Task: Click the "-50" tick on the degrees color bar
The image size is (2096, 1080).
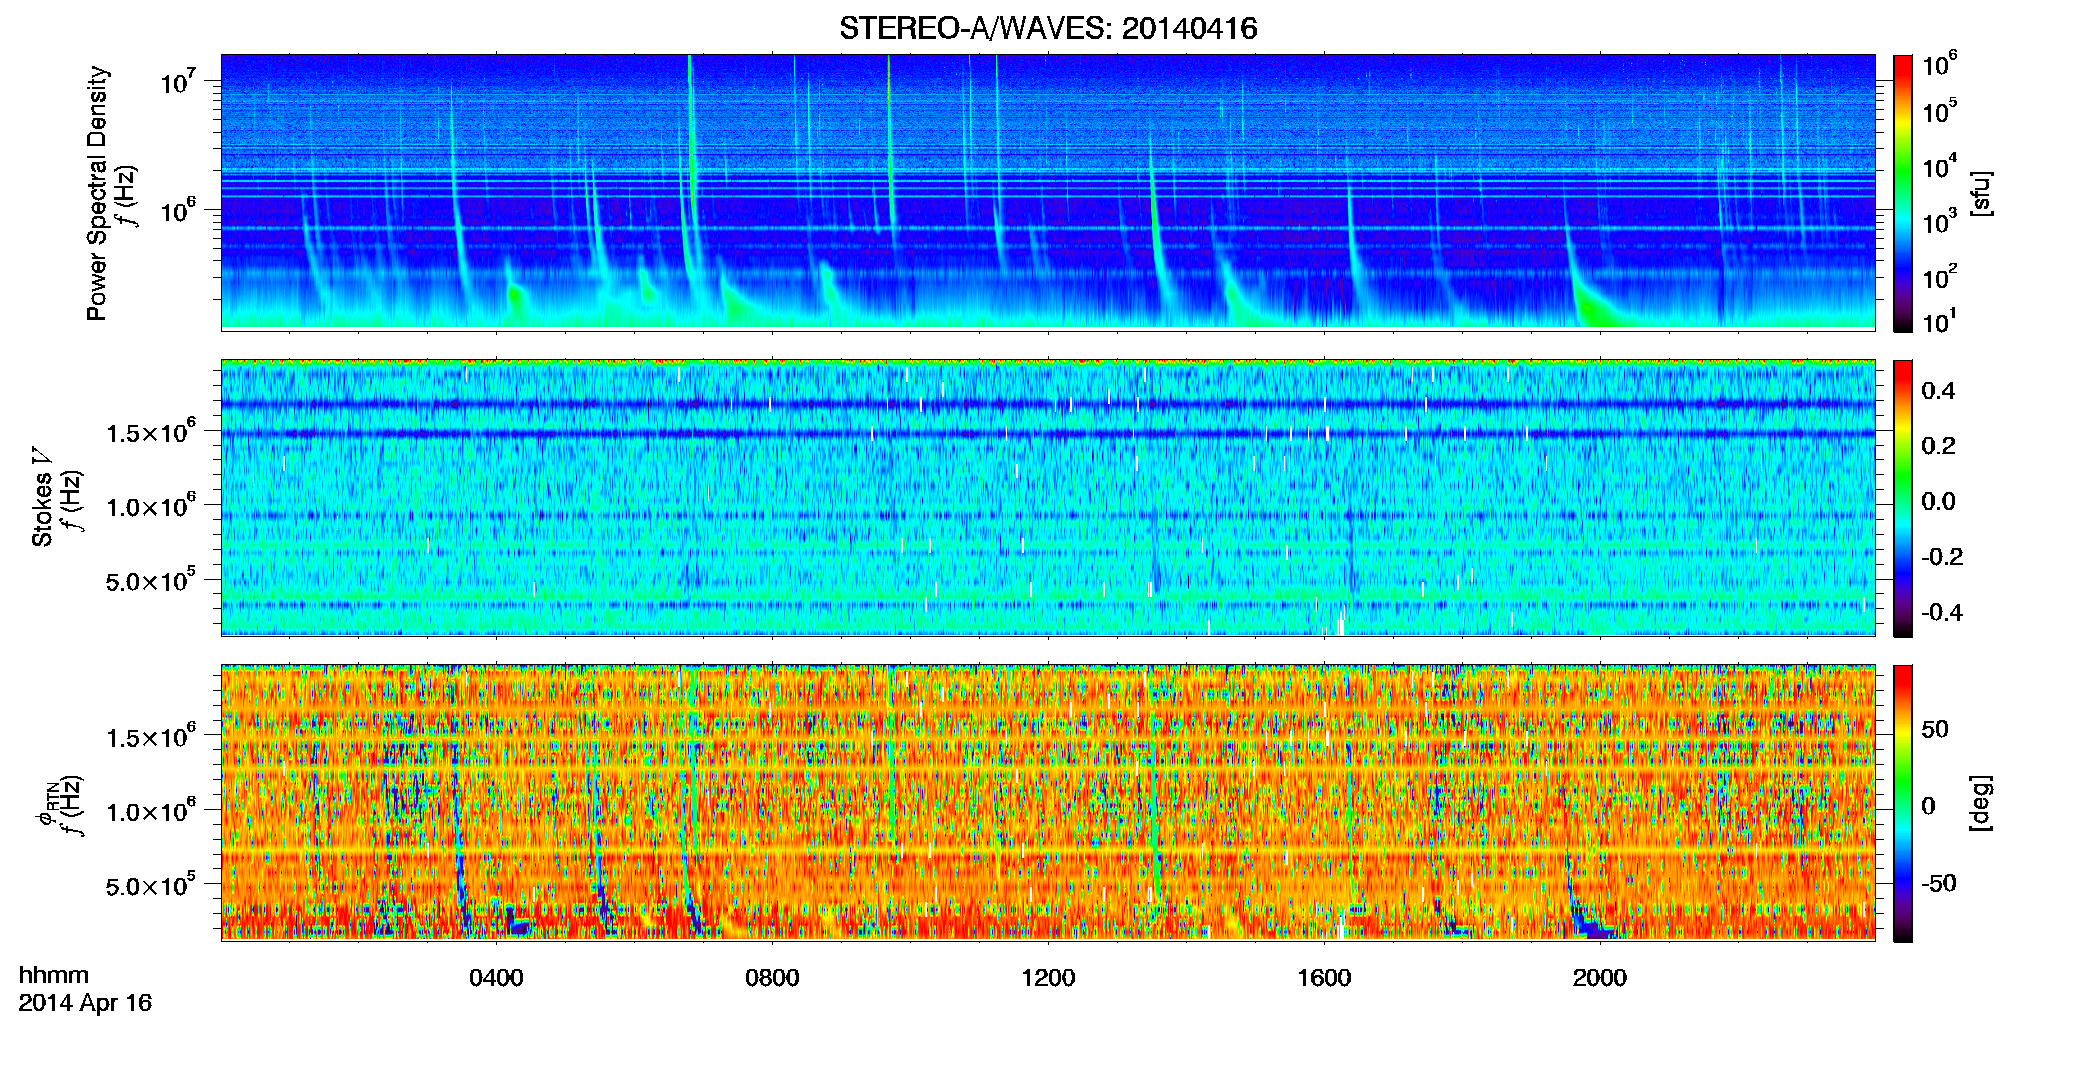Action: 1939,883
